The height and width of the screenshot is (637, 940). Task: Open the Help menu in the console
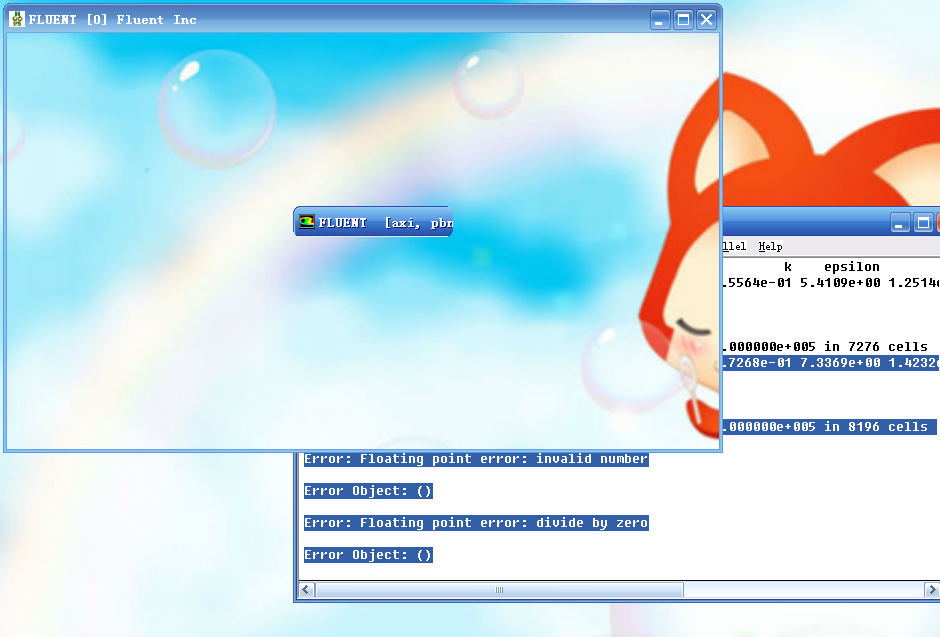point(769,246)
